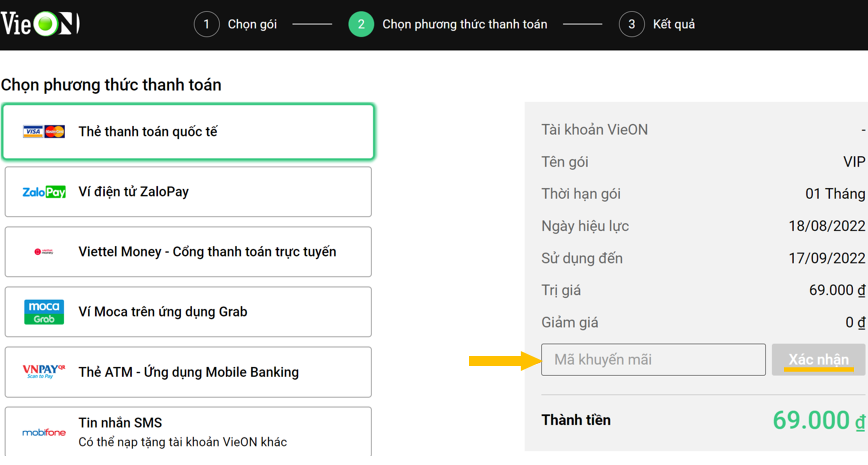This screenshot has width=868, height=465.
Task: Click Có thể nạp tặng tài khoản text
Action: [183, 442]
